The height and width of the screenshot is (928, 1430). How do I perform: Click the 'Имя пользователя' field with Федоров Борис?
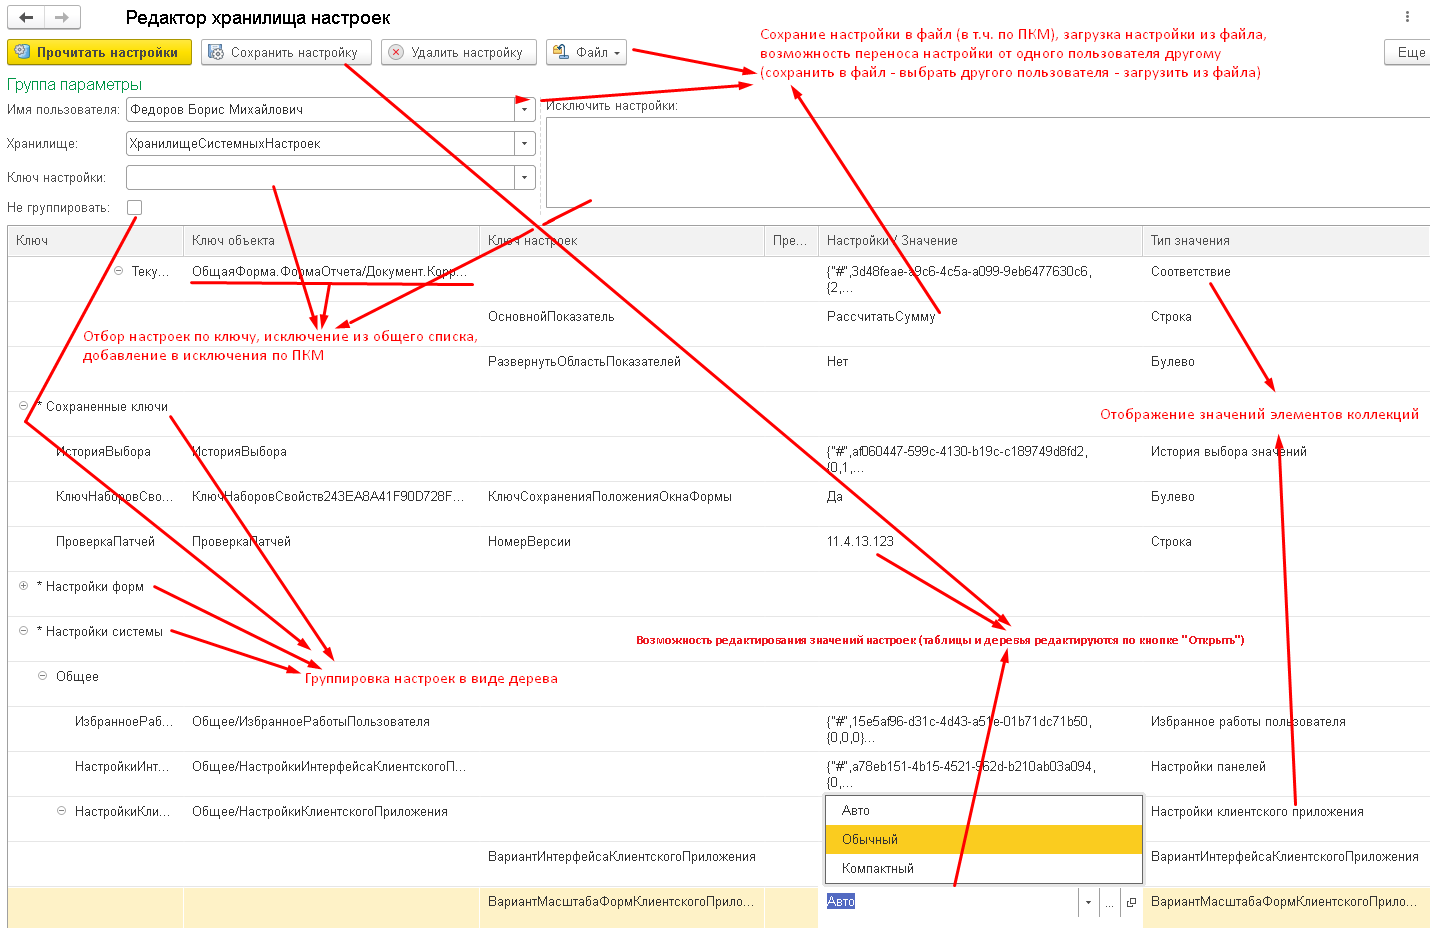[320, 109]
